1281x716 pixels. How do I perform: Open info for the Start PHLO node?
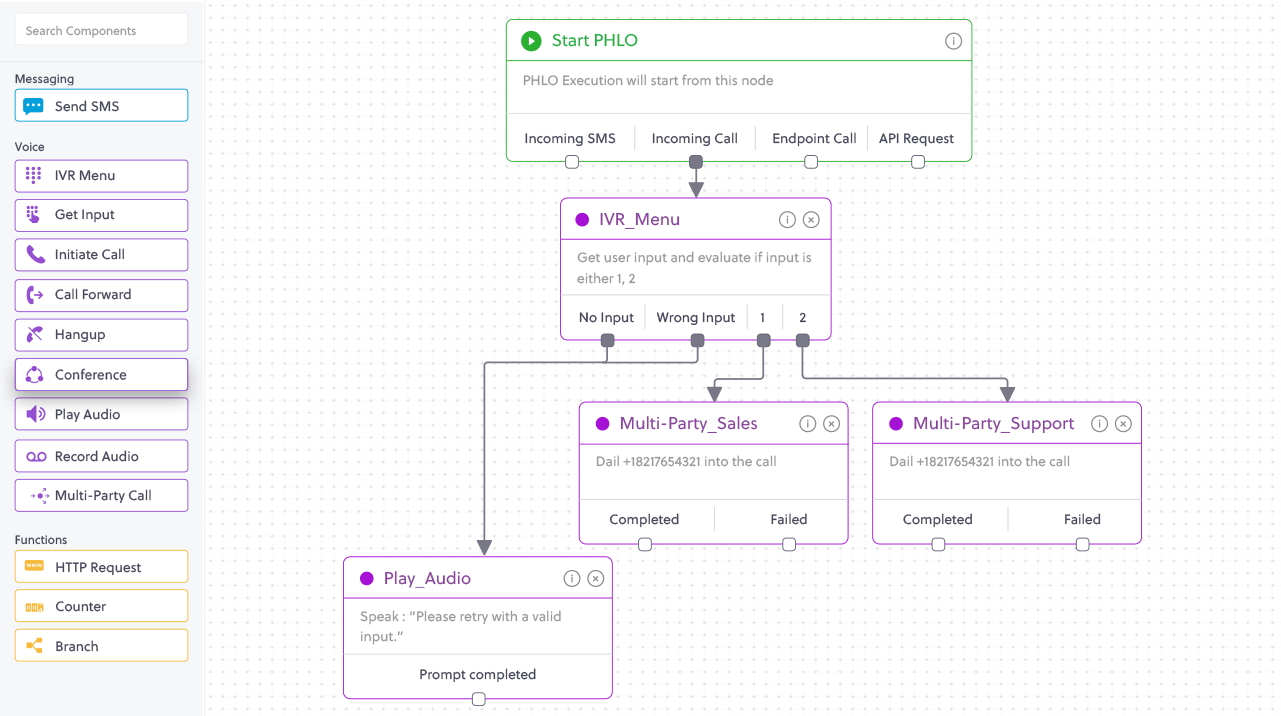(x=953, y=41)
